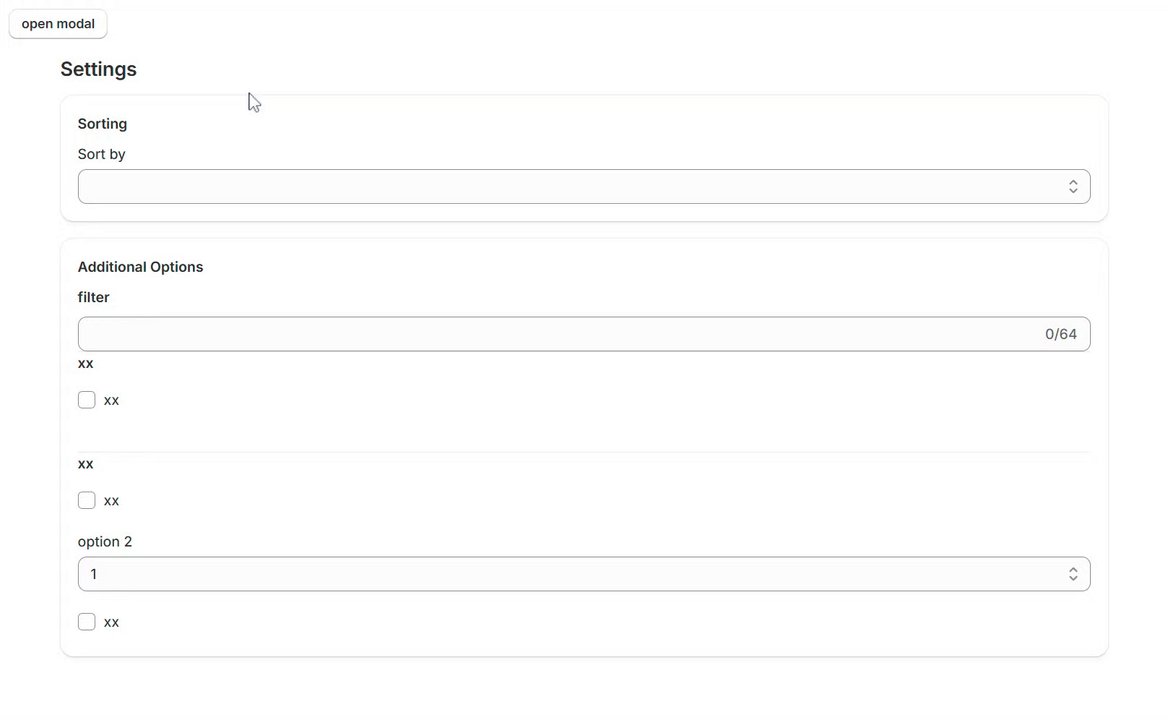This screenshot has width=1168, height=720.
Task: Click the "filter" field label
Action: tap(93, 297)
